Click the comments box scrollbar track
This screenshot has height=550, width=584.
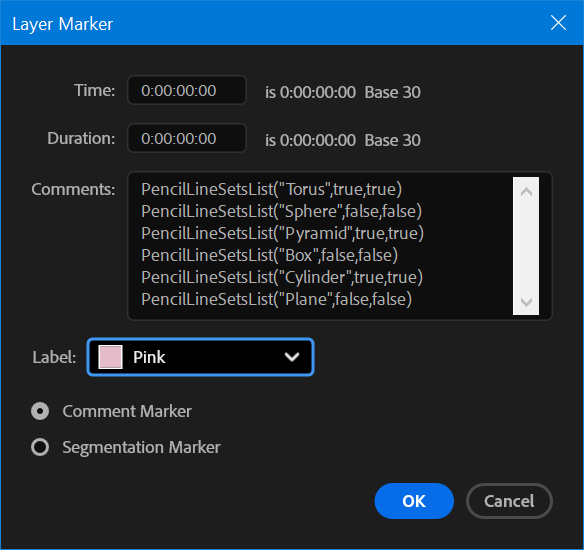click(x=526, y=247)
